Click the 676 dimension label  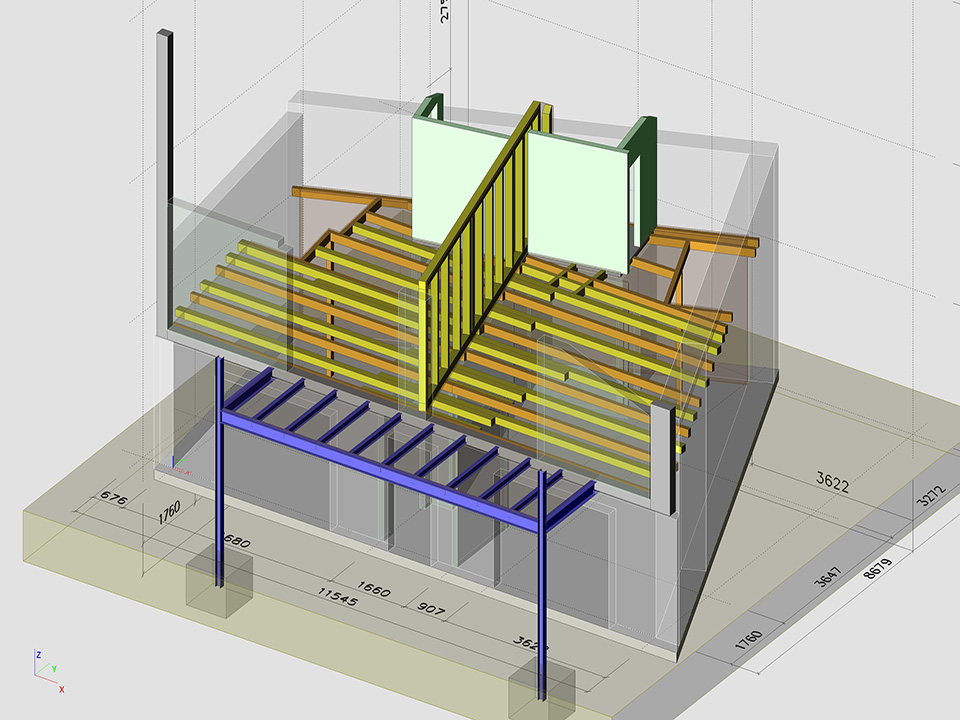(x=115, y=497)
